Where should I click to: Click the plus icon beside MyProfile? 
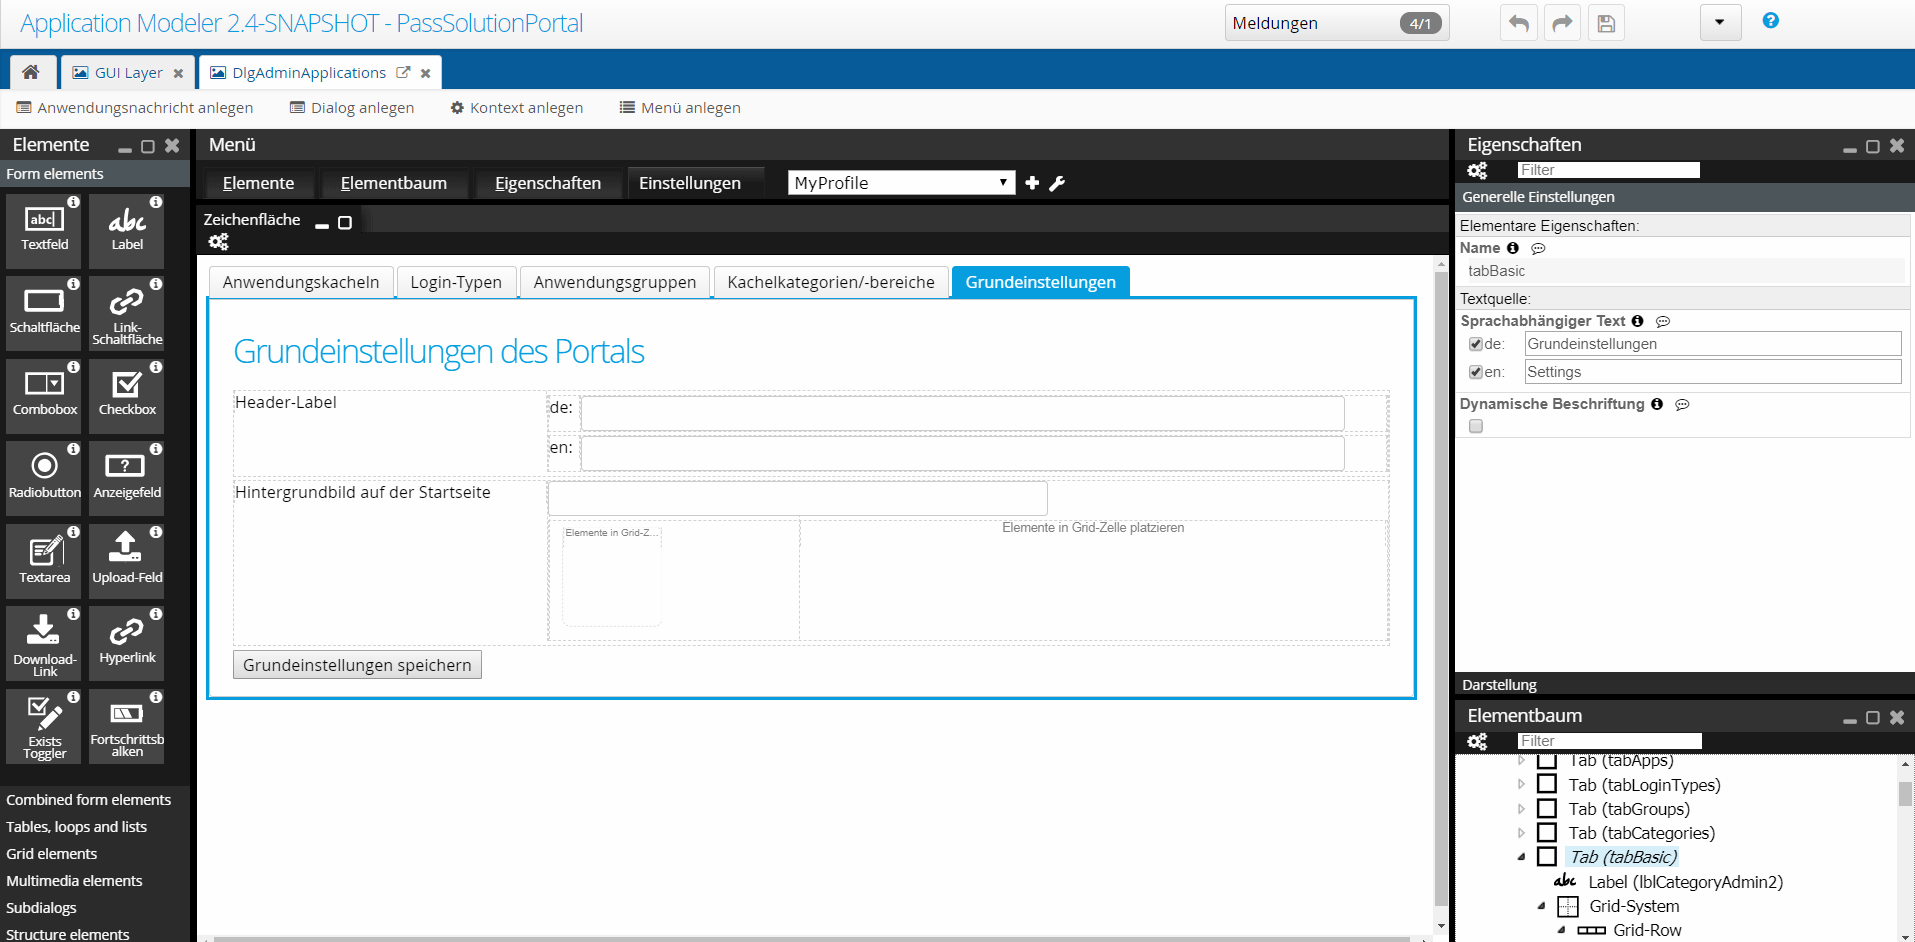[1032, 183]
